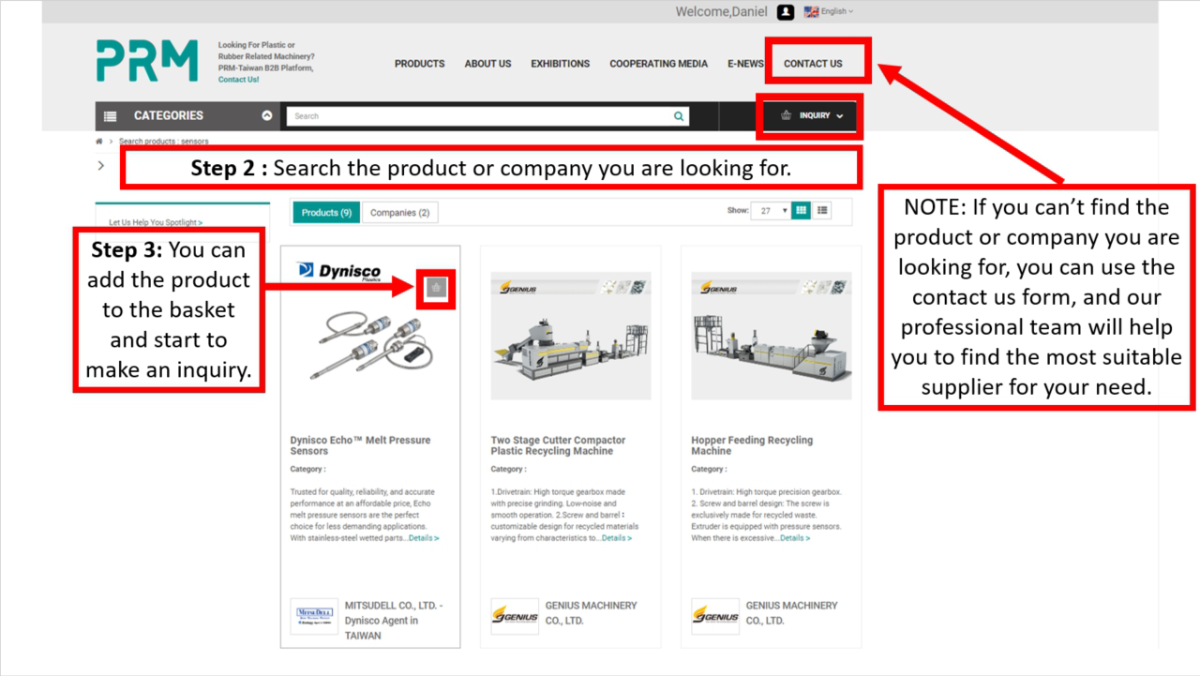Switch to the Products (9) tab
1200x676 pixels.
(326, 212)
